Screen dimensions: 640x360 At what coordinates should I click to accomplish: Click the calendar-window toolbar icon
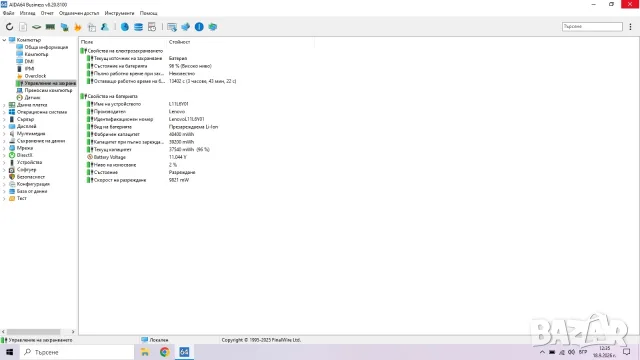(x=152, y=27)
